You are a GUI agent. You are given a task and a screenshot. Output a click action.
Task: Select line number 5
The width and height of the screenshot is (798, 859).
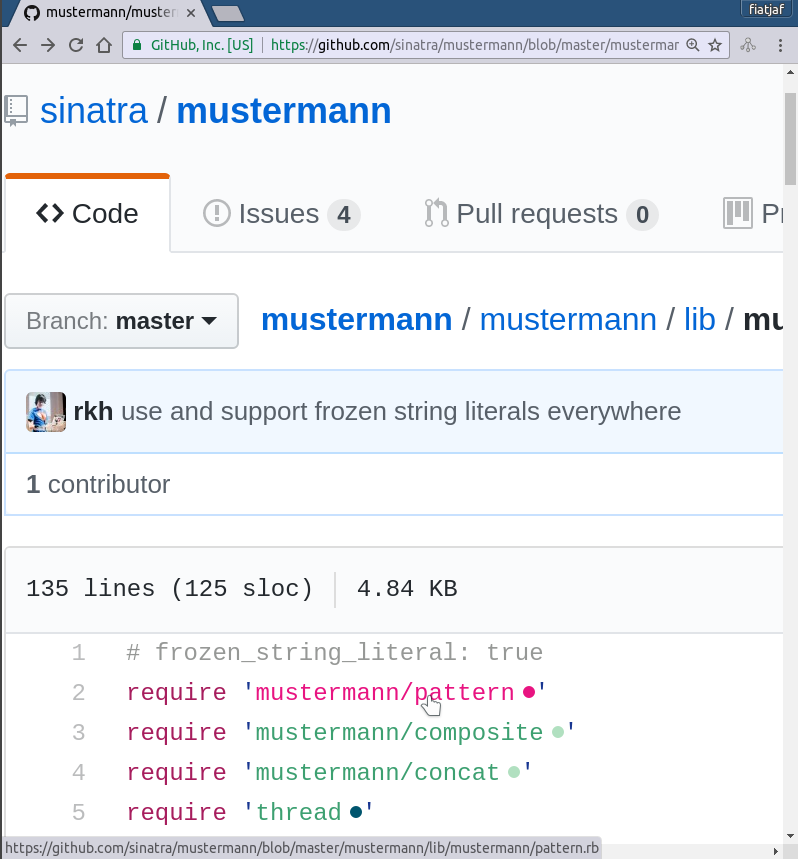tap(78, 812)
